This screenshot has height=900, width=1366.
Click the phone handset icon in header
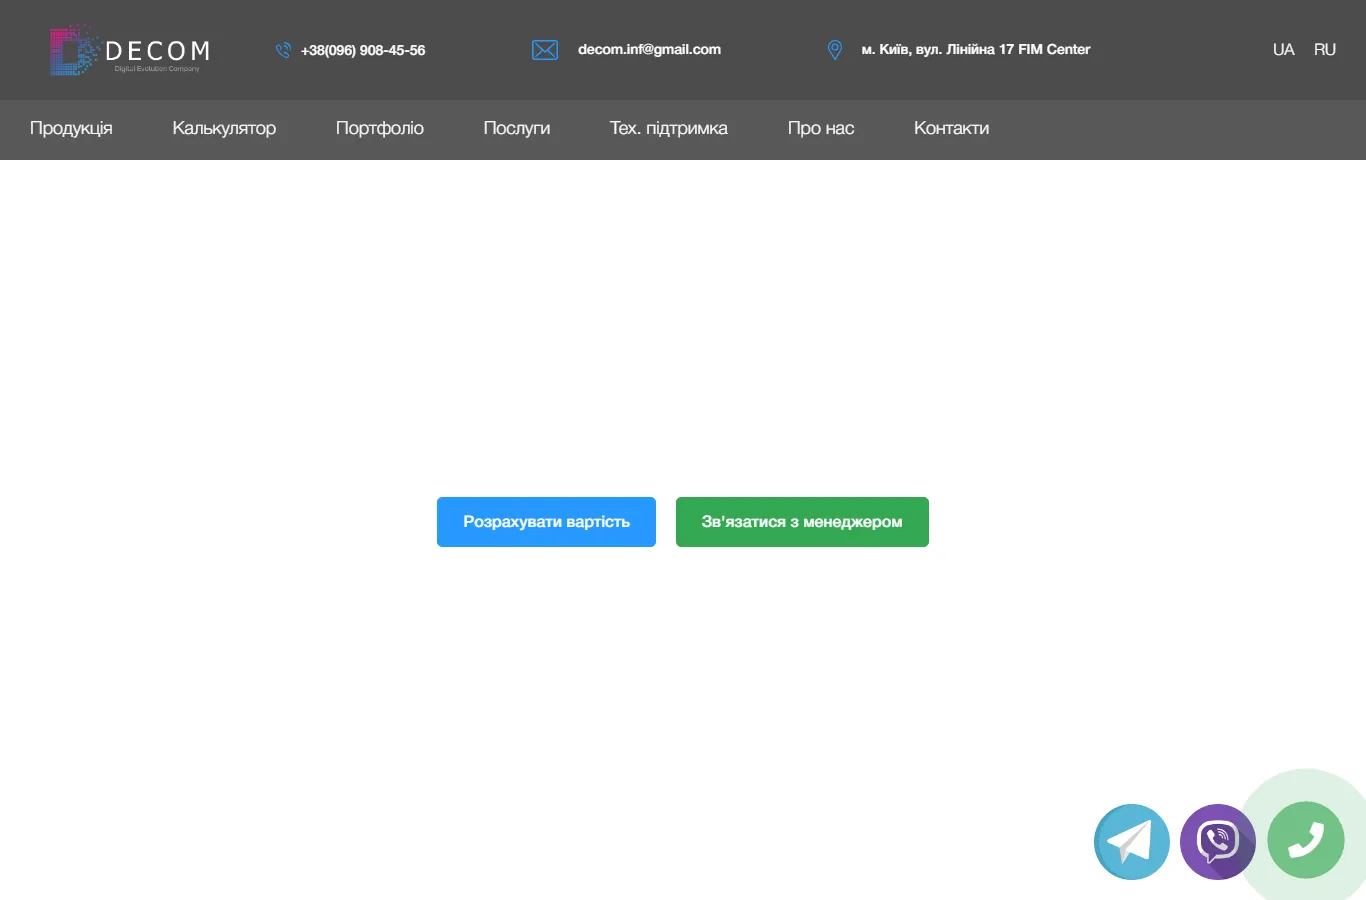coord(283,50)
